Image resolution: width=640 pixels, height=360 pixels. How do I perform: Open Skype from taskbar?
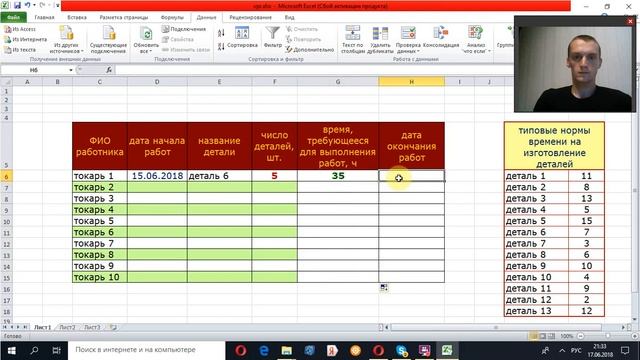click(x=402, y=350)
